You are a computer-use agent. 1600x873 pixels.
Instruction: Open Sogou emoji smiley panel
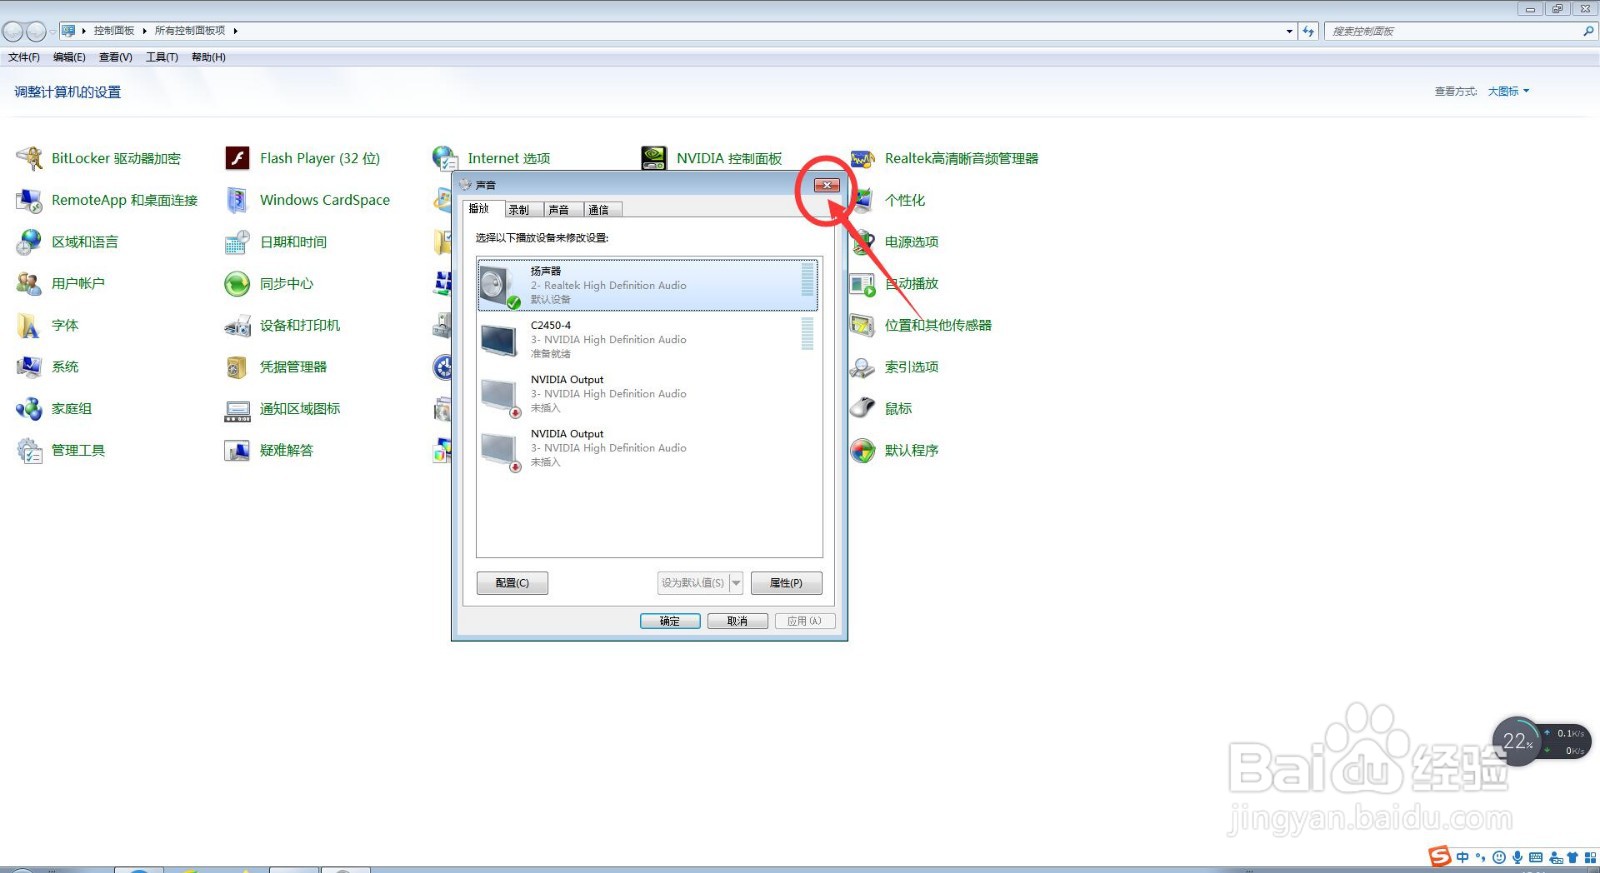click(1499, 857)
